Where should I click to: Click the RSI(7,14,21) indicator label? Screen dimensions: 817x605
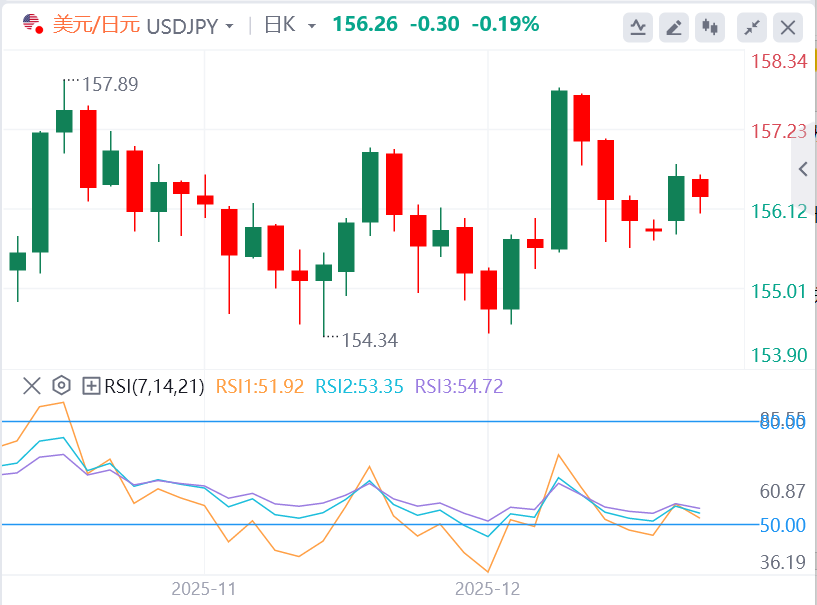pyautogui.click(x=155, y=386)
